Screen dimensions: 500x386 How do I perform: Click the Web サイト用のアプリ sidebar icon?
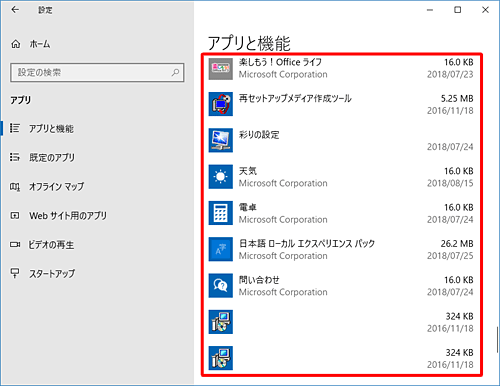[x=15, y=215]
